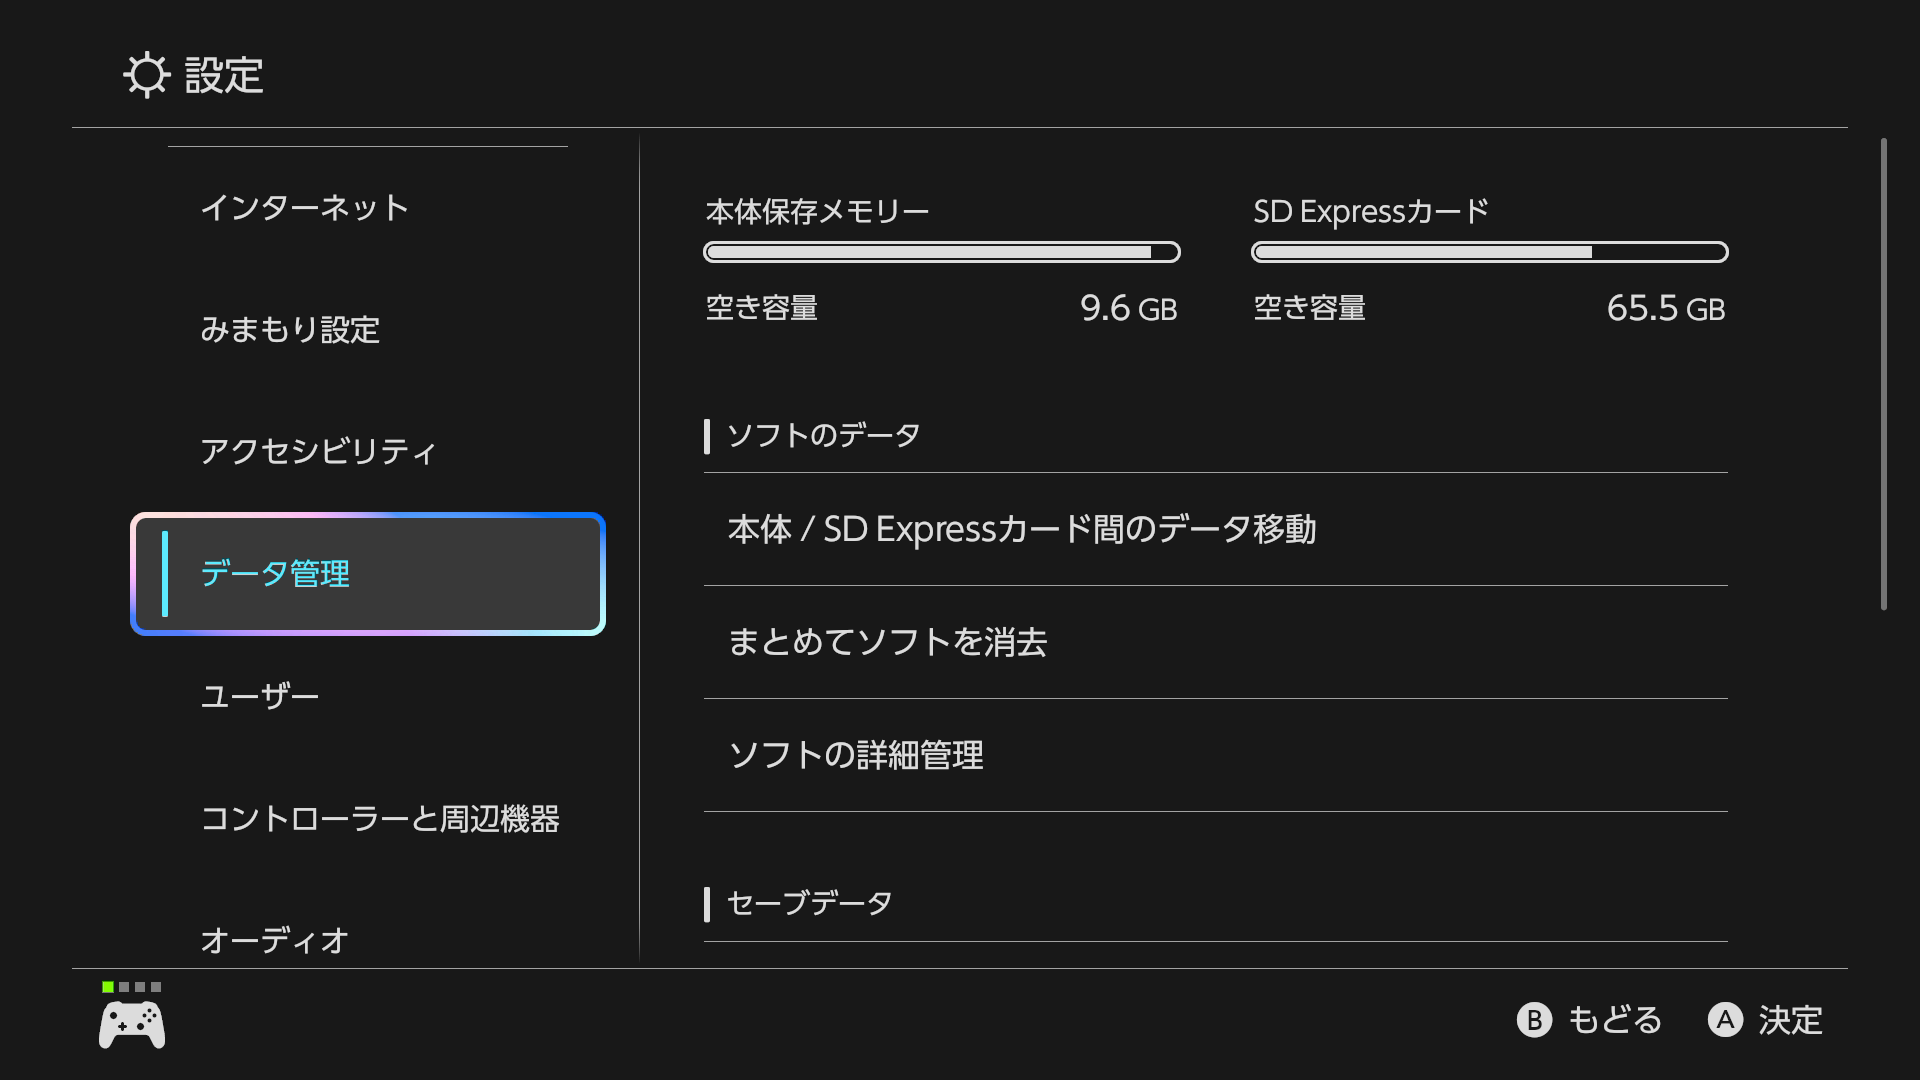Go to ユーザー settings
The image size is (1920, 1080).
pyautogui.click(x=260, y=696)
